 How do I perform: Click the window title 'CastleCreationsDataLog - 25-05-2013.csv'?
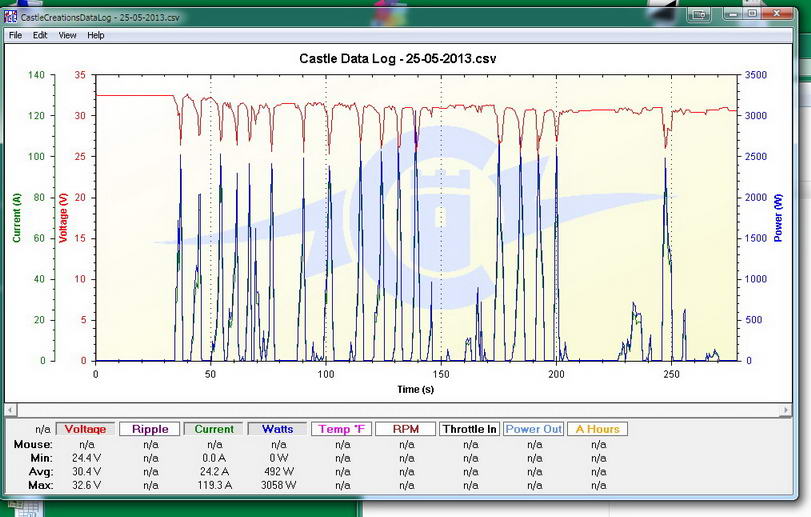pyautogui.click(x=100, y=17)
